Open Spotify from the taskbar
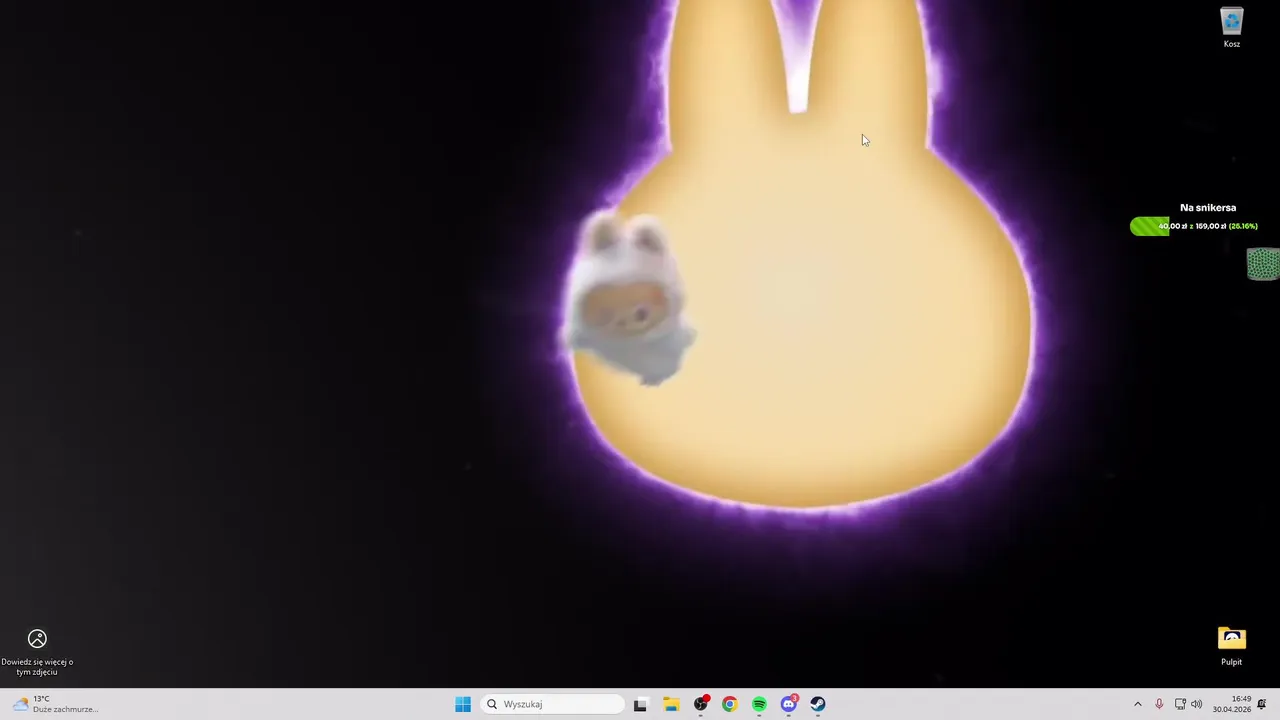Viewport: 1280px width, 720px height. [x=759, y=704]
